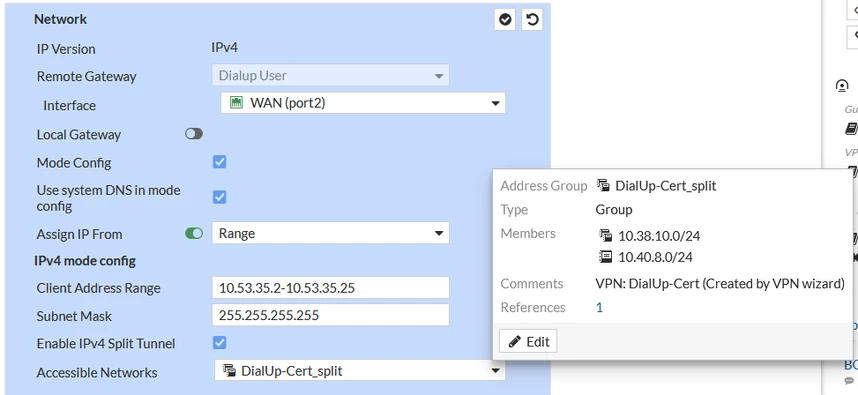Click the DialUp-Cert_split name in tooltip

665,186
